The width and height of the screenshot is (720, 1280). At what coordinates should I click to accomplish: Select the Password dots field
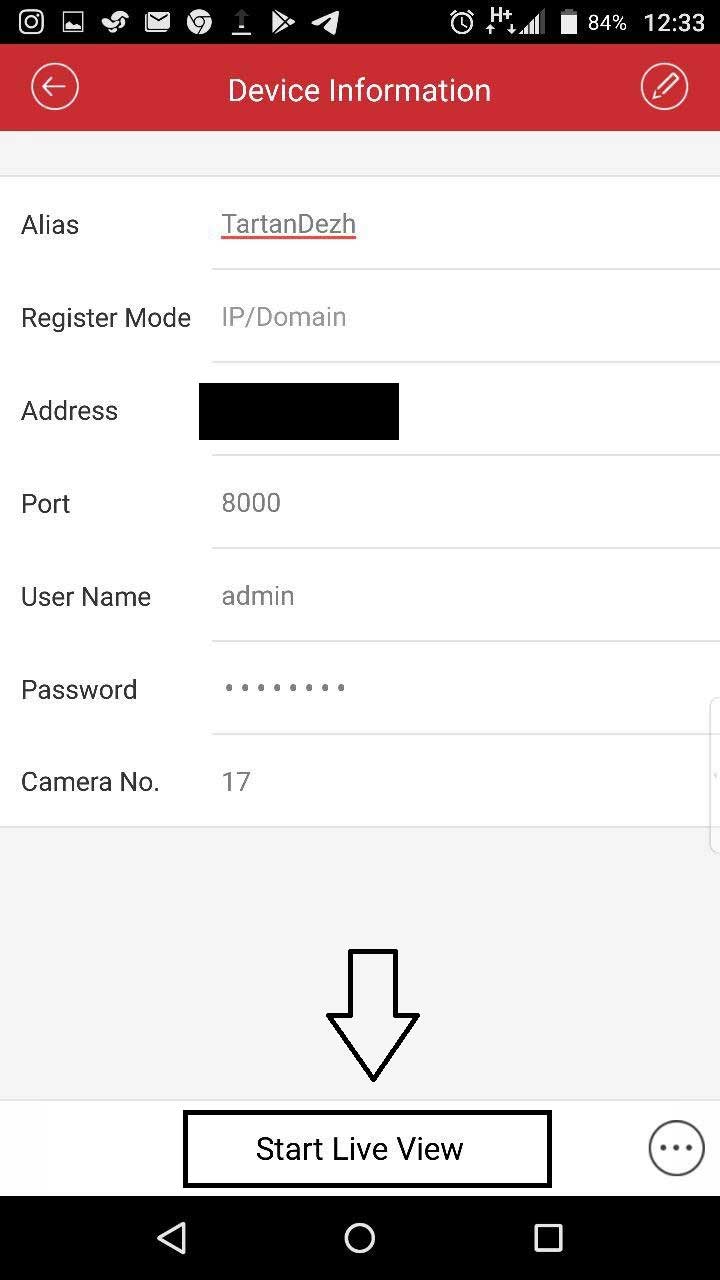(466, 688)
